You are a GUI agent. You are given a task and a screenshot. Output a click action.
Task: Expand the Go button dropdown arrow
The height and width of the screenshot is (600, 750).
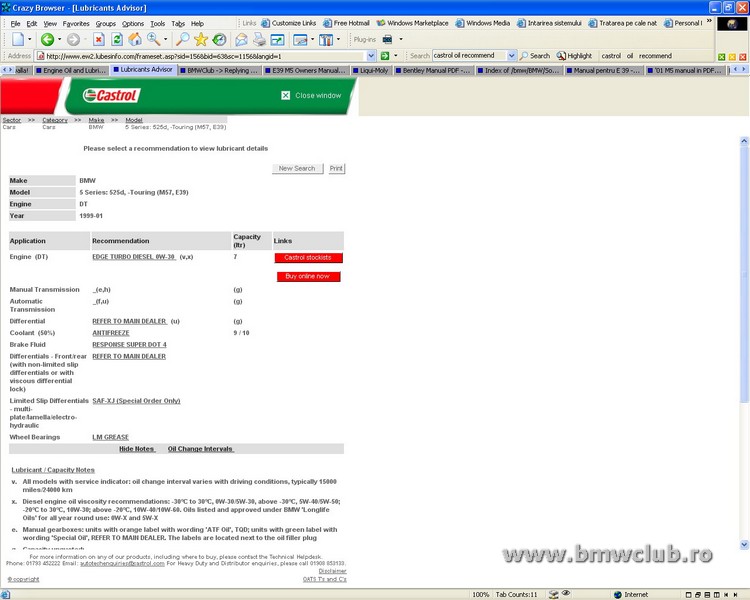tap(396, 56)
